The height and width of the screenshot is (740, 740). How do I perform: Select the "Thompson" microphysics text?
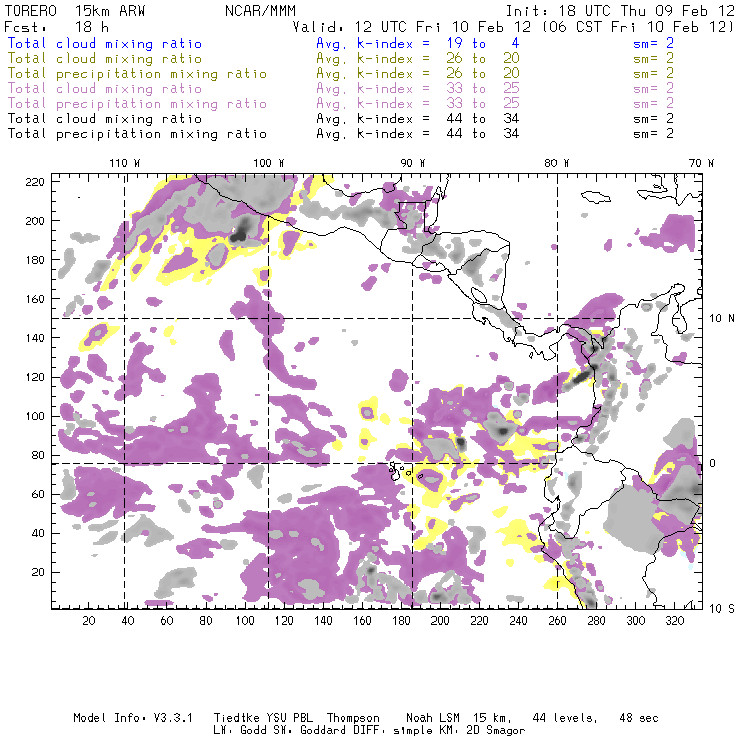(353, 718)
